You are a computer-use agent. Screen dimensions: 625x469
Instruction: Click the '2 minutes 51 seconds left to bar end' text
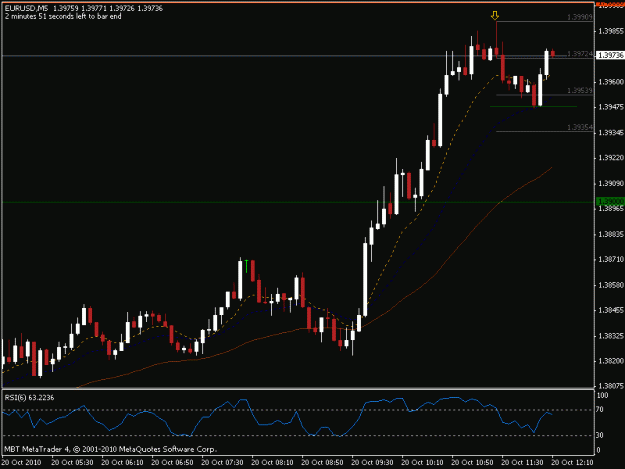coord(63,16)
